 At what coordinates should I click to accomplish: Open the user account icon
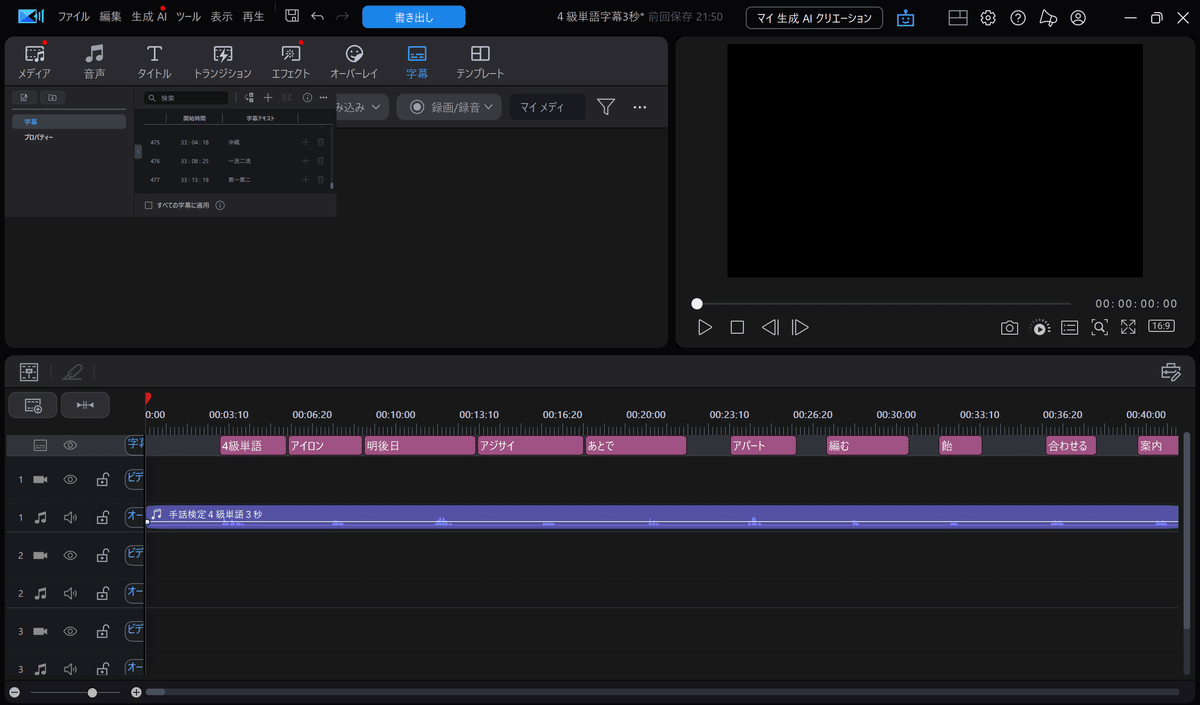[x=1078, y=17]
